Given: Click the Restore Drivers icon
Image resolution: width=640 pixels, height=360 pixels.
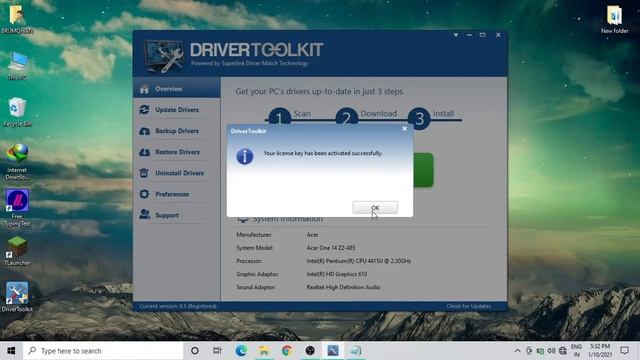Looking at the screenshot, I should pyautogui.click(x=144, y=152).
